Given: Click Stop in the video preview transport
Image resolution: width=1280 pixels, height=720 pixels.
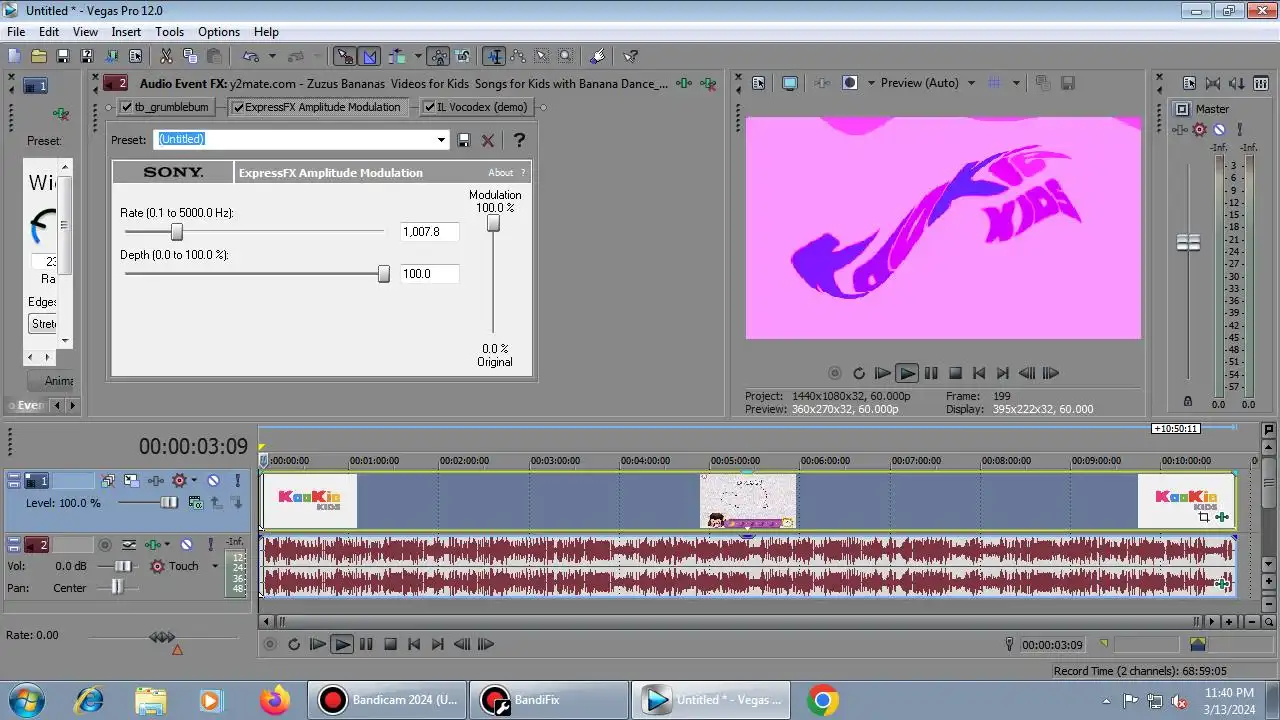Looking at the screenshot, I should point(955,373).
